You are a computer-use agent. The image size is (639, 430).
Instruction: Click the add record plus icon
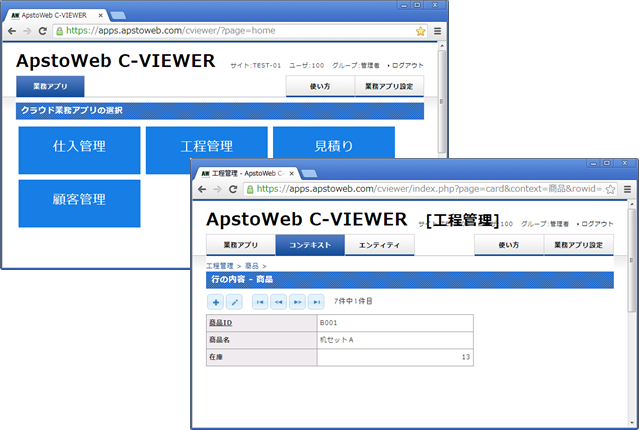[216, 302]
